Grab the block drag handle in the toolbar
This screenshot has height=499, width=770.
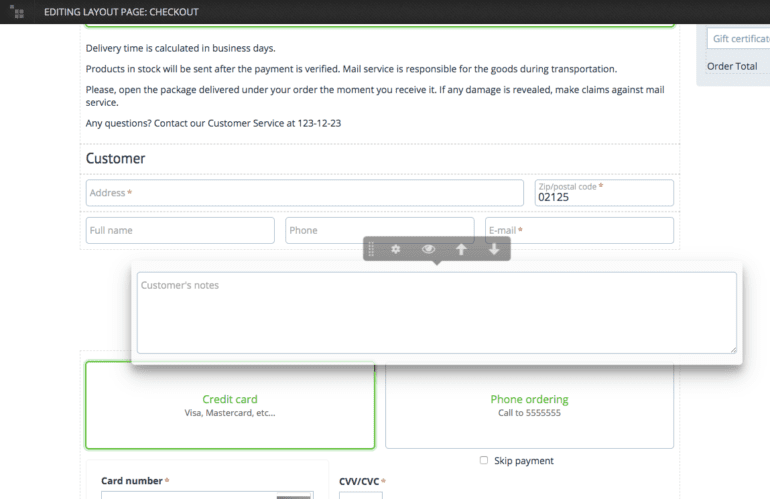371,250
